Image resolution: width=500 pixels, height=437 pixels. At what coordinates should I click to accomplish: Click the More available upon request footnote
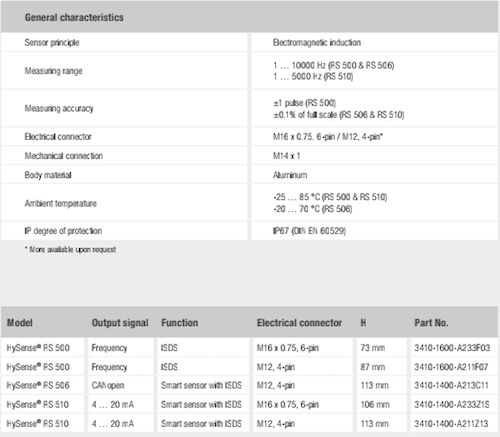(70, 249)
